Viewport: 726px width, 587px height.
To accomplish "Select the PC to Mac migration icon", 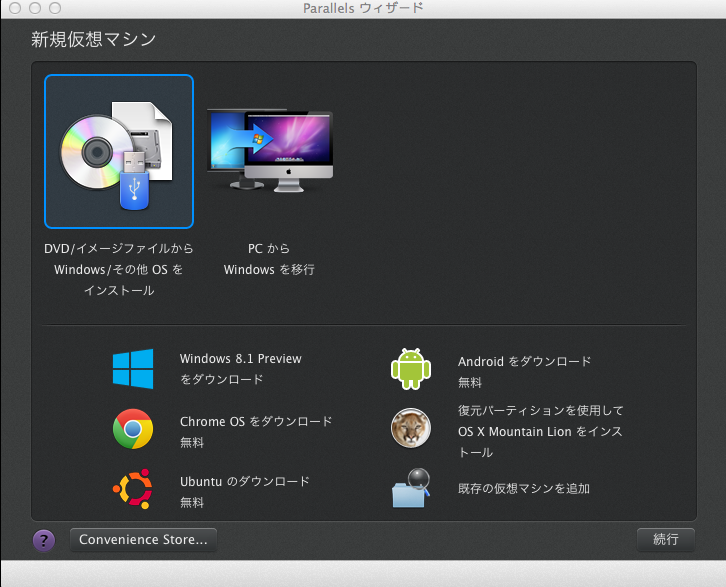I will pos(270,151).
